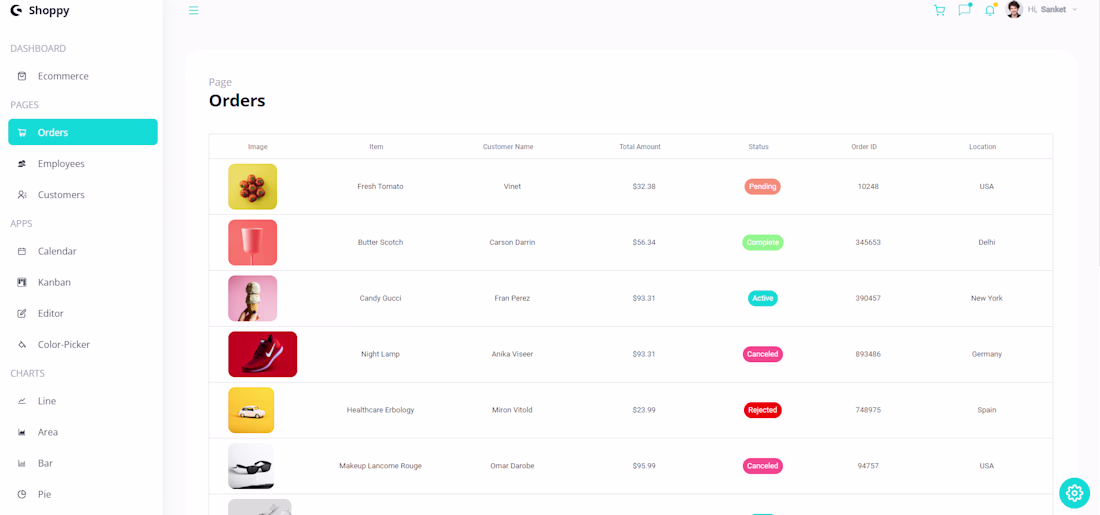Click the Canceled badge for Makeup Lancome Rouge
The height and width of the screenshot is (515, 1100).
(763, 466)
